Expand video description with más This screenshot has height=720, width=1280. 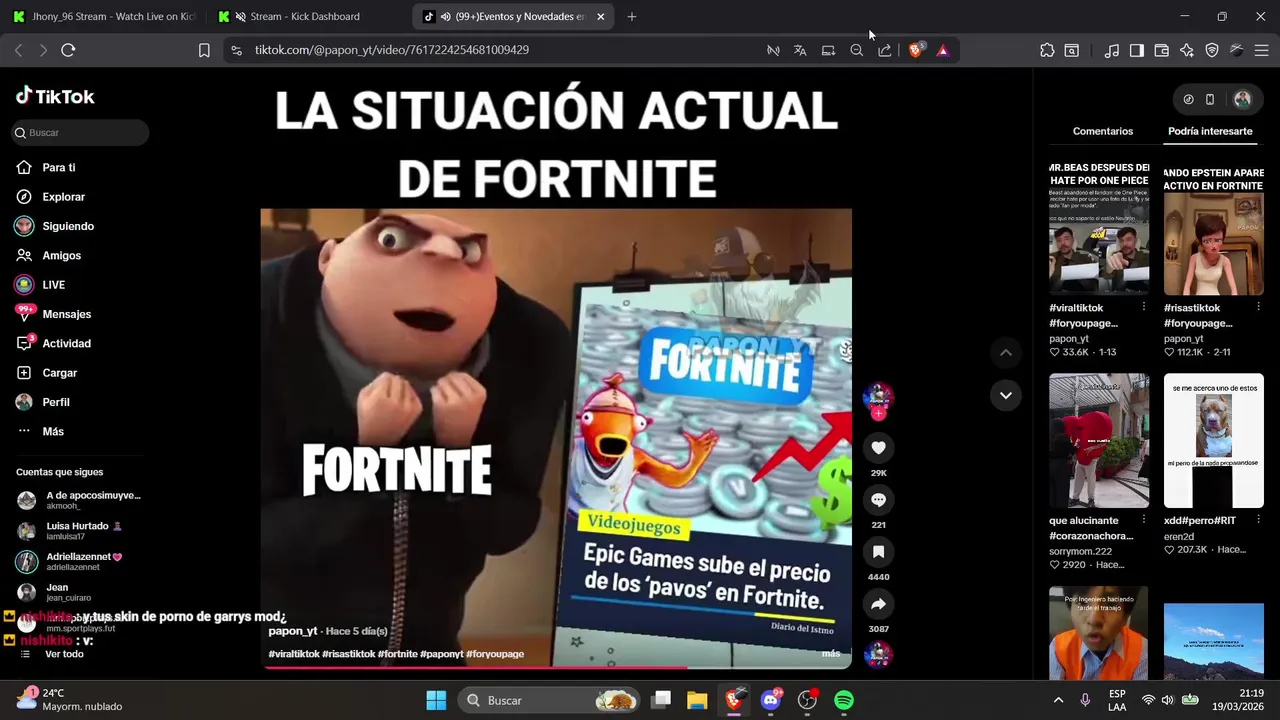831,654
